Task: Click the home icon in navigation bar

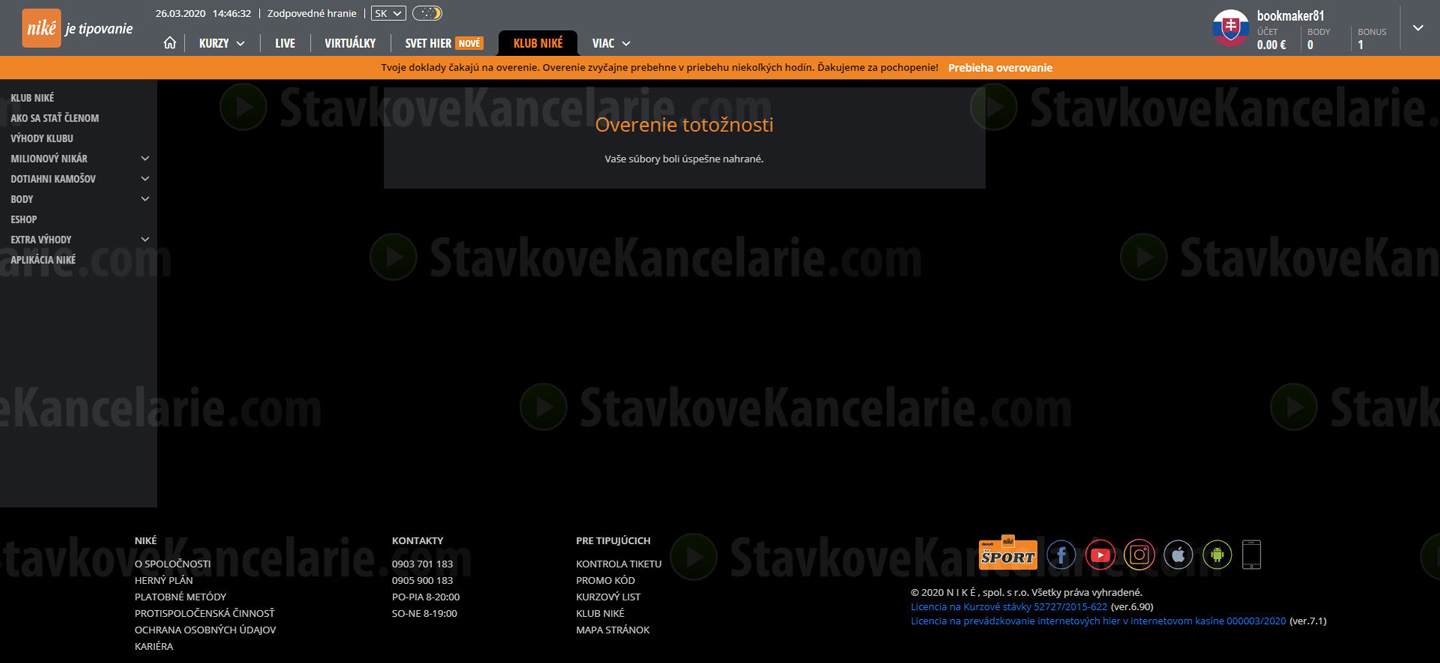Action: (x=170, y=43)
